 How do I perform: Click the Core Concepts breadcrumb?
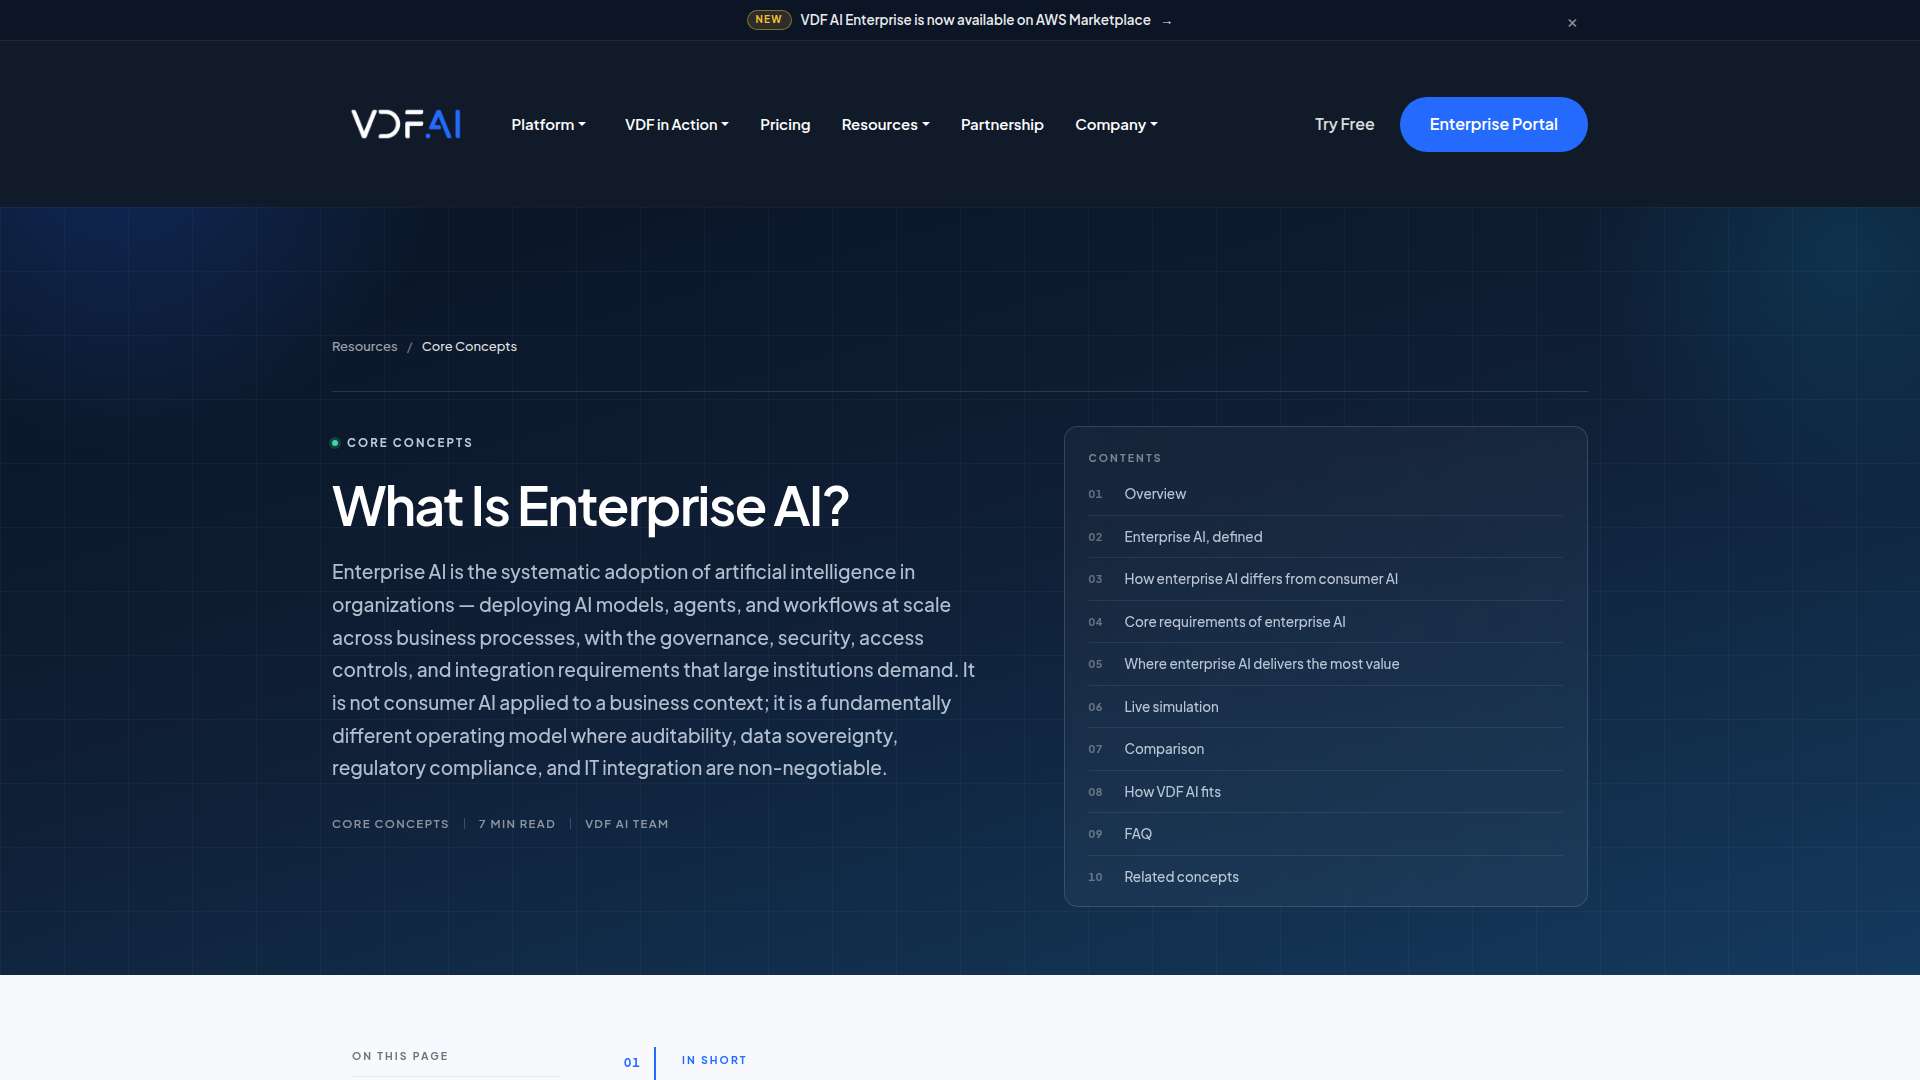point(469,347)
